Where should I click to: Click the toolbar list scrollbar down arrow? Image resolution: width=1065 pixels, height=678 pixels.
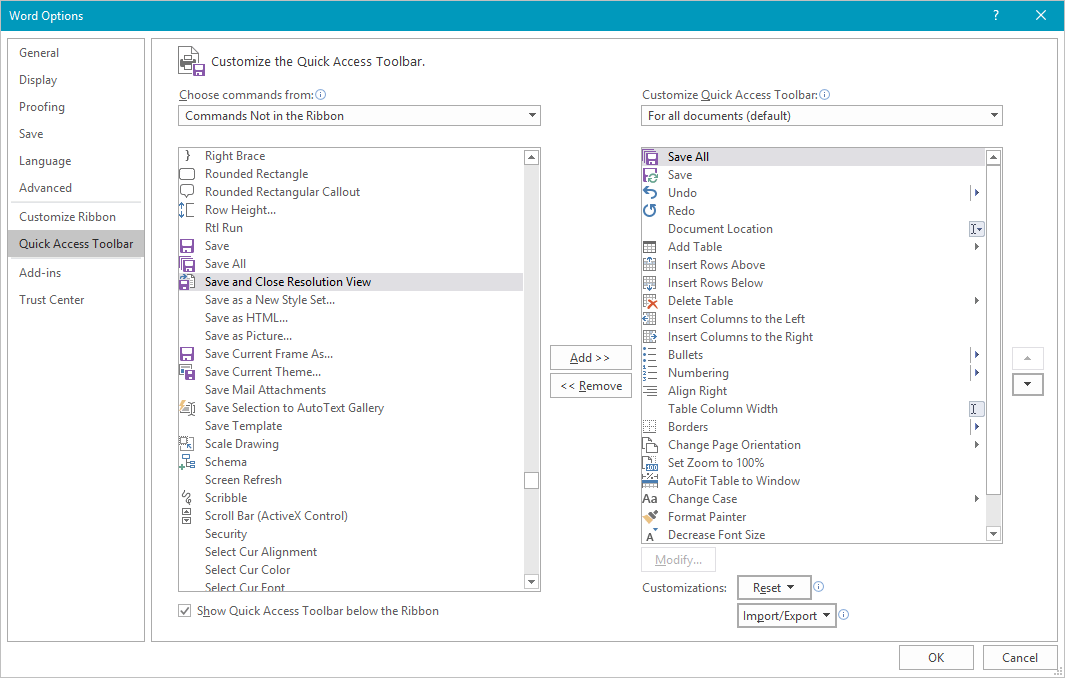coord(993,534)
